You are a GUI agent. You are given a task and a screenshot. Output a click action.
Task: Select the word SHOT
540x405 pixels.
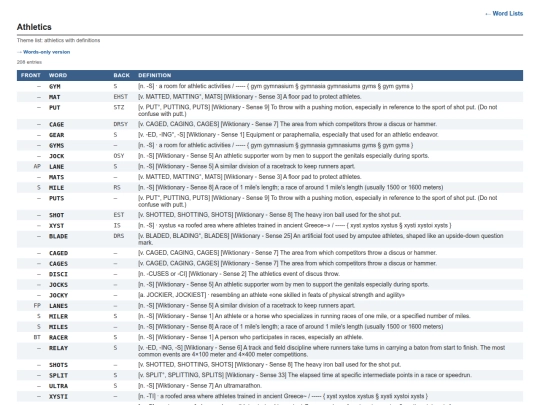tap(56, 215)
